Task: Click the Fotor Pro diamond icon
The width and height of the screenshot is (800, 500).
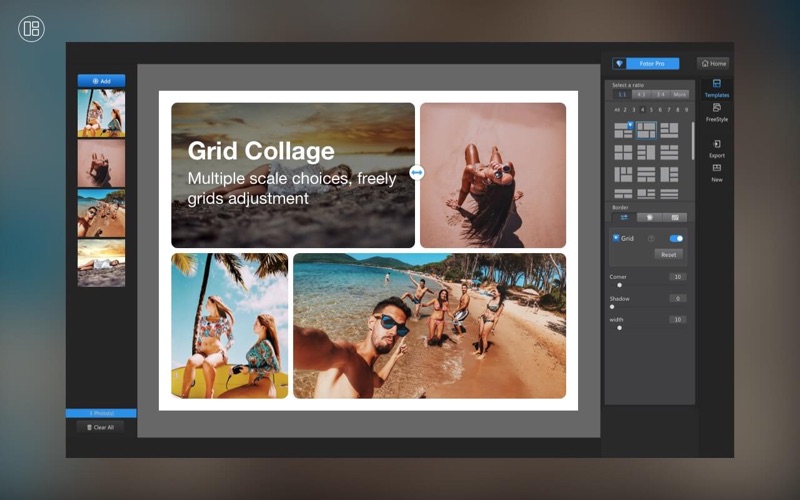Action: (x=619, y=64)
